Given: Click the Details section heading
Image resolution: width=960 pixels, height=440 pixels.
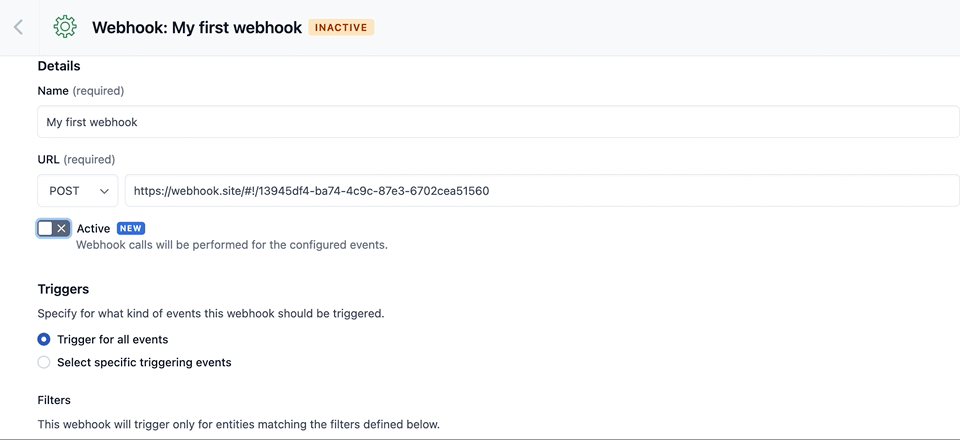Looking at the screenshot, I should coord(59,65).
